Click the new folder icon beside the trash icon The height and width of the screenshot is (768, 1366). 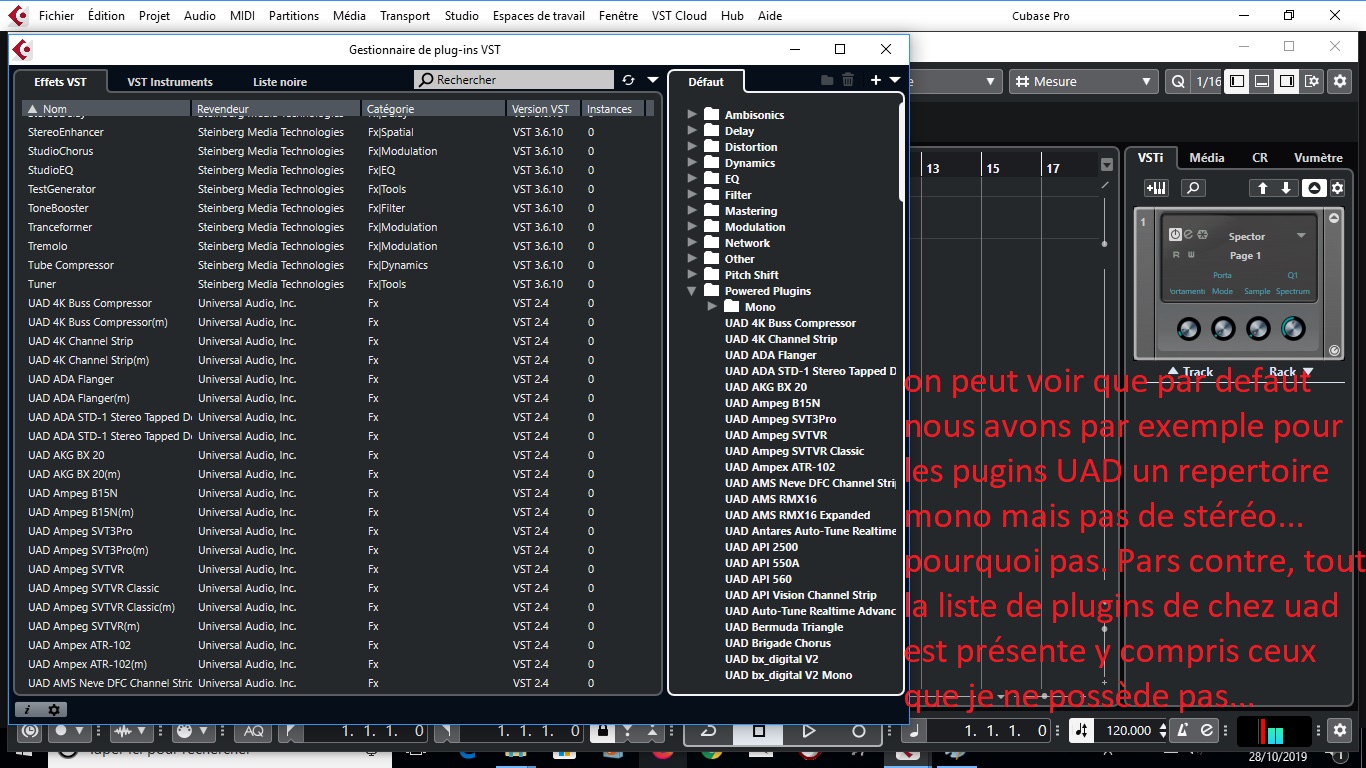point(828,80)
